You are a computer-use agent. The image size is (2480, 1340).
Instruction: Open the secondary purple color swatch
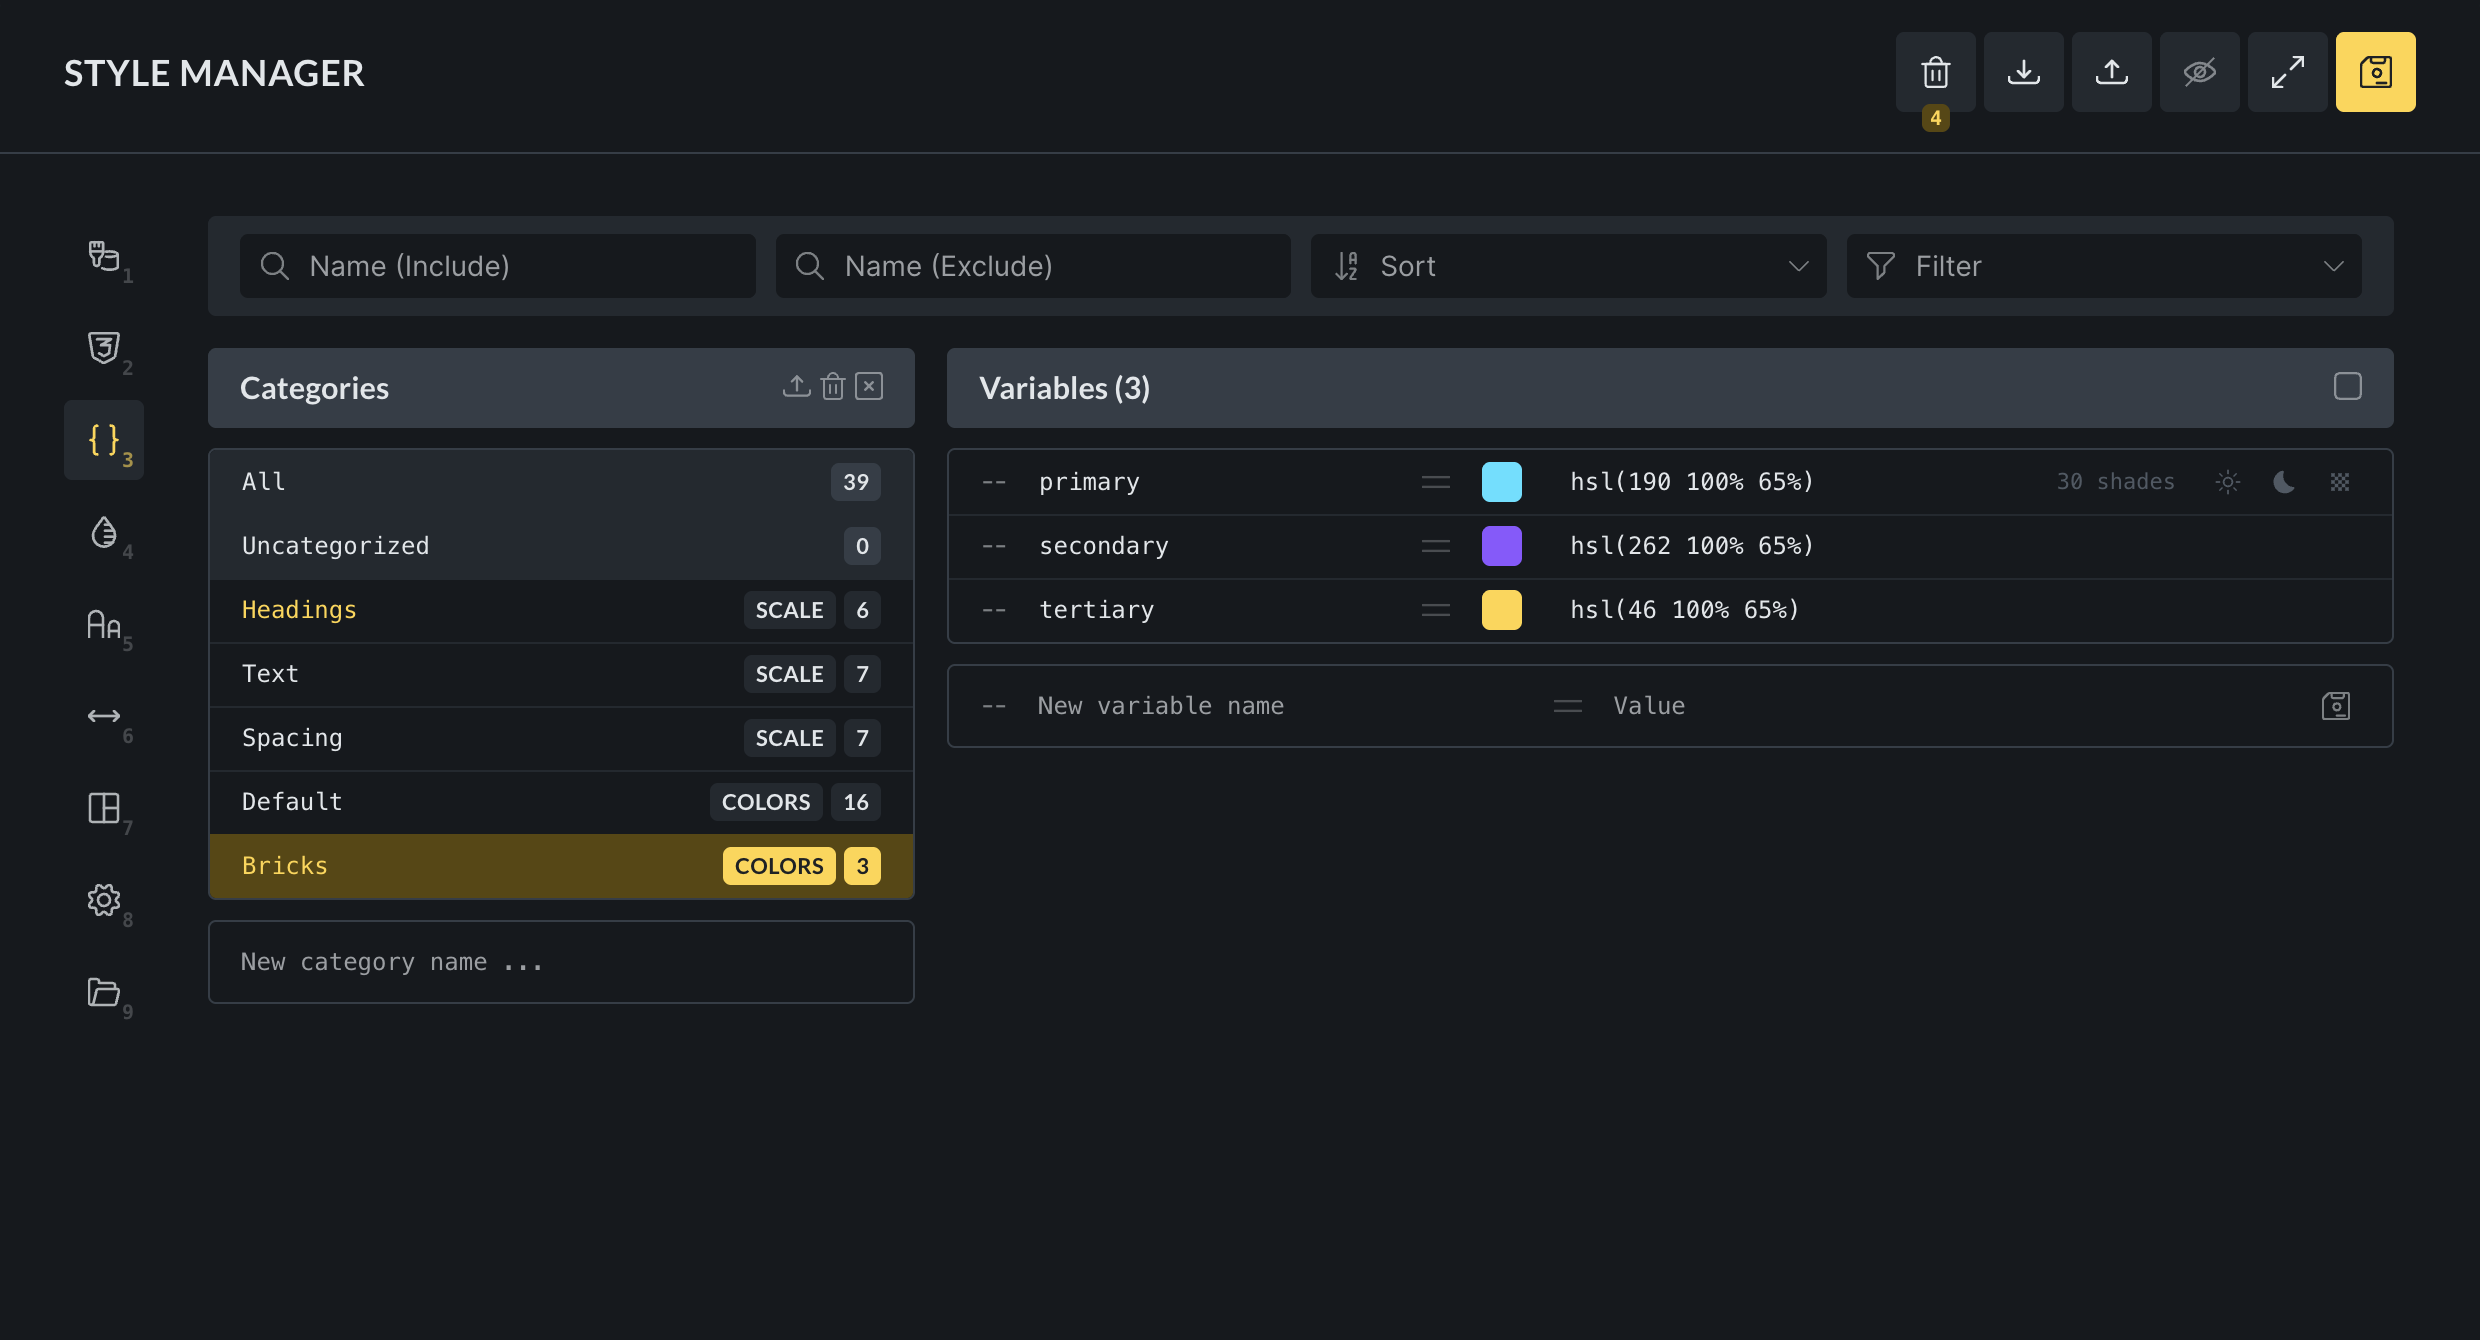pyautogui.click(x=1502, y=546)
